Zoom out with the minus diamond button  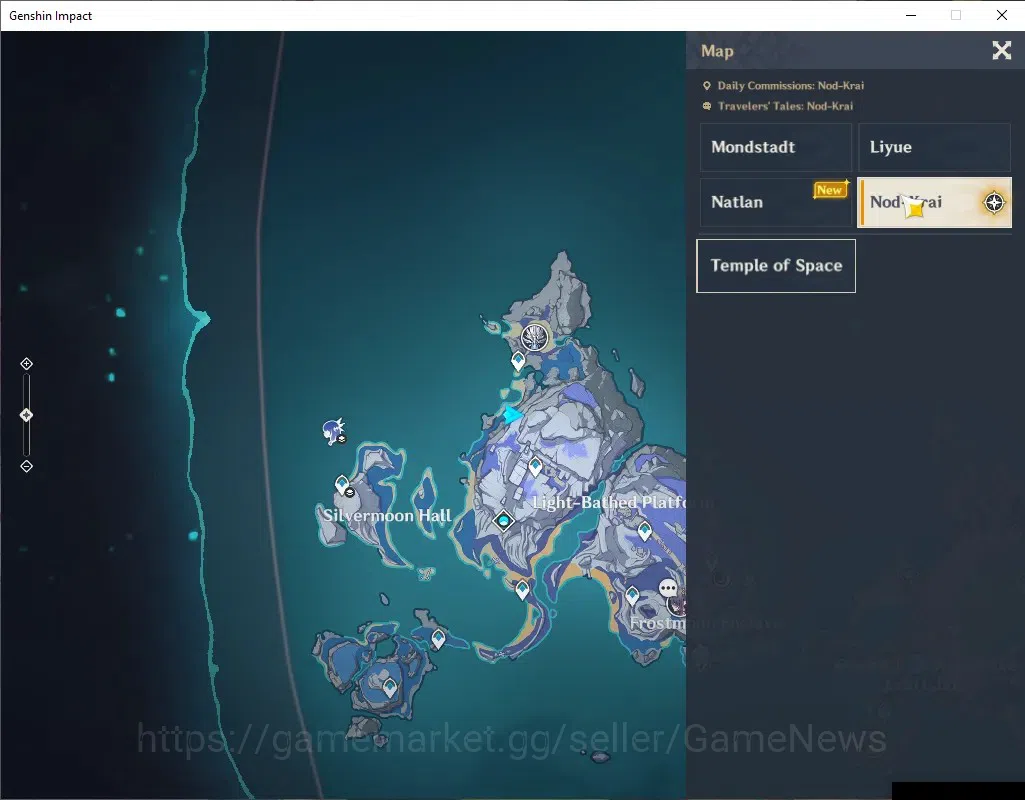[26, 466]
